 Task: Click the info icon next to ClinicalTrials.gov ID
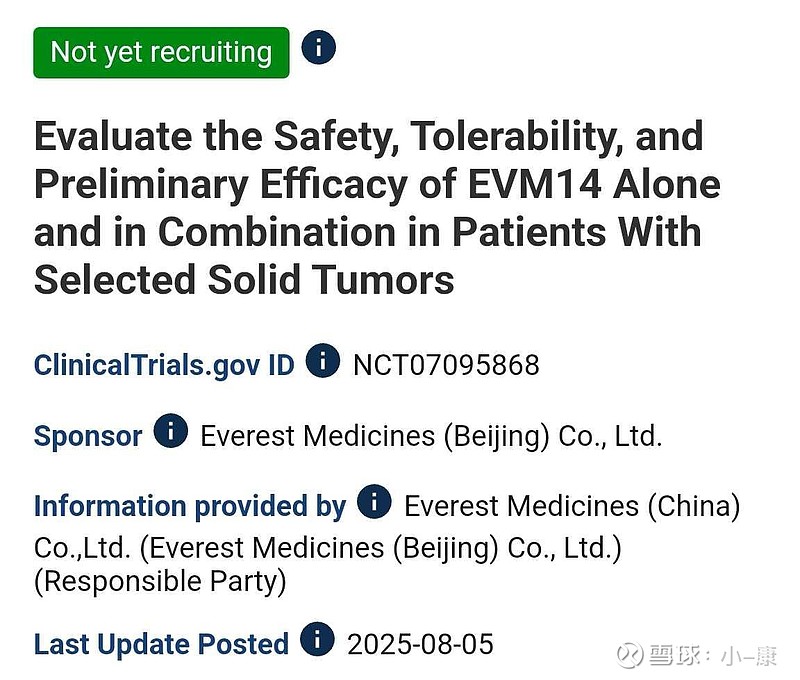pos(322,361)
